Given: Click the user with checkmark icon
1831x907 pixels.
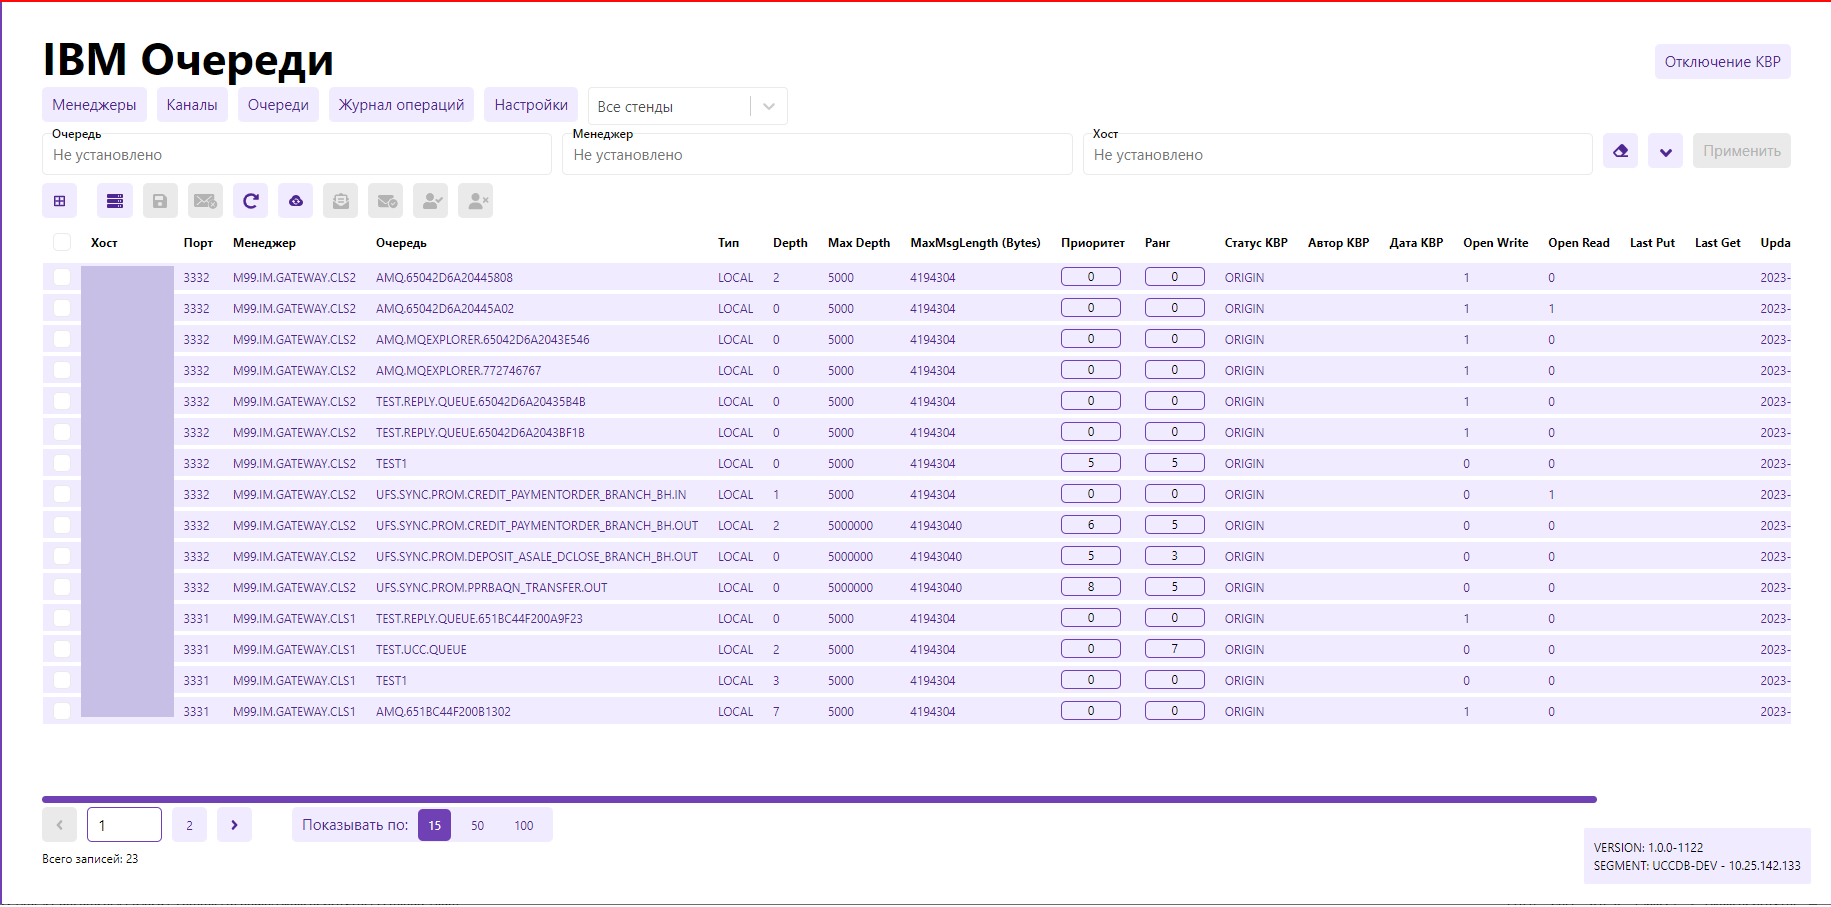Looking at the screenshot, I should coord(431,201).
